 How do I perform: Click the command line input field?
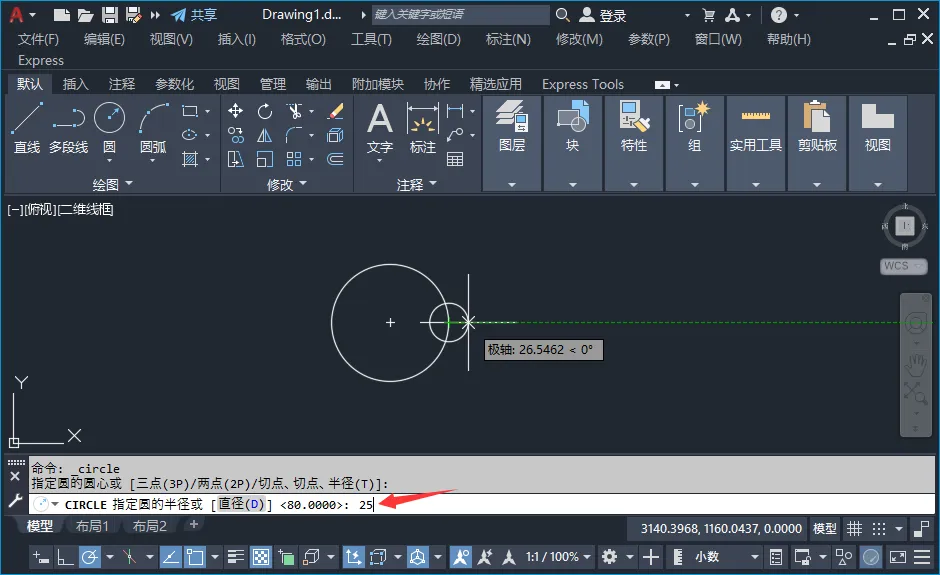[x=482, y=504]
